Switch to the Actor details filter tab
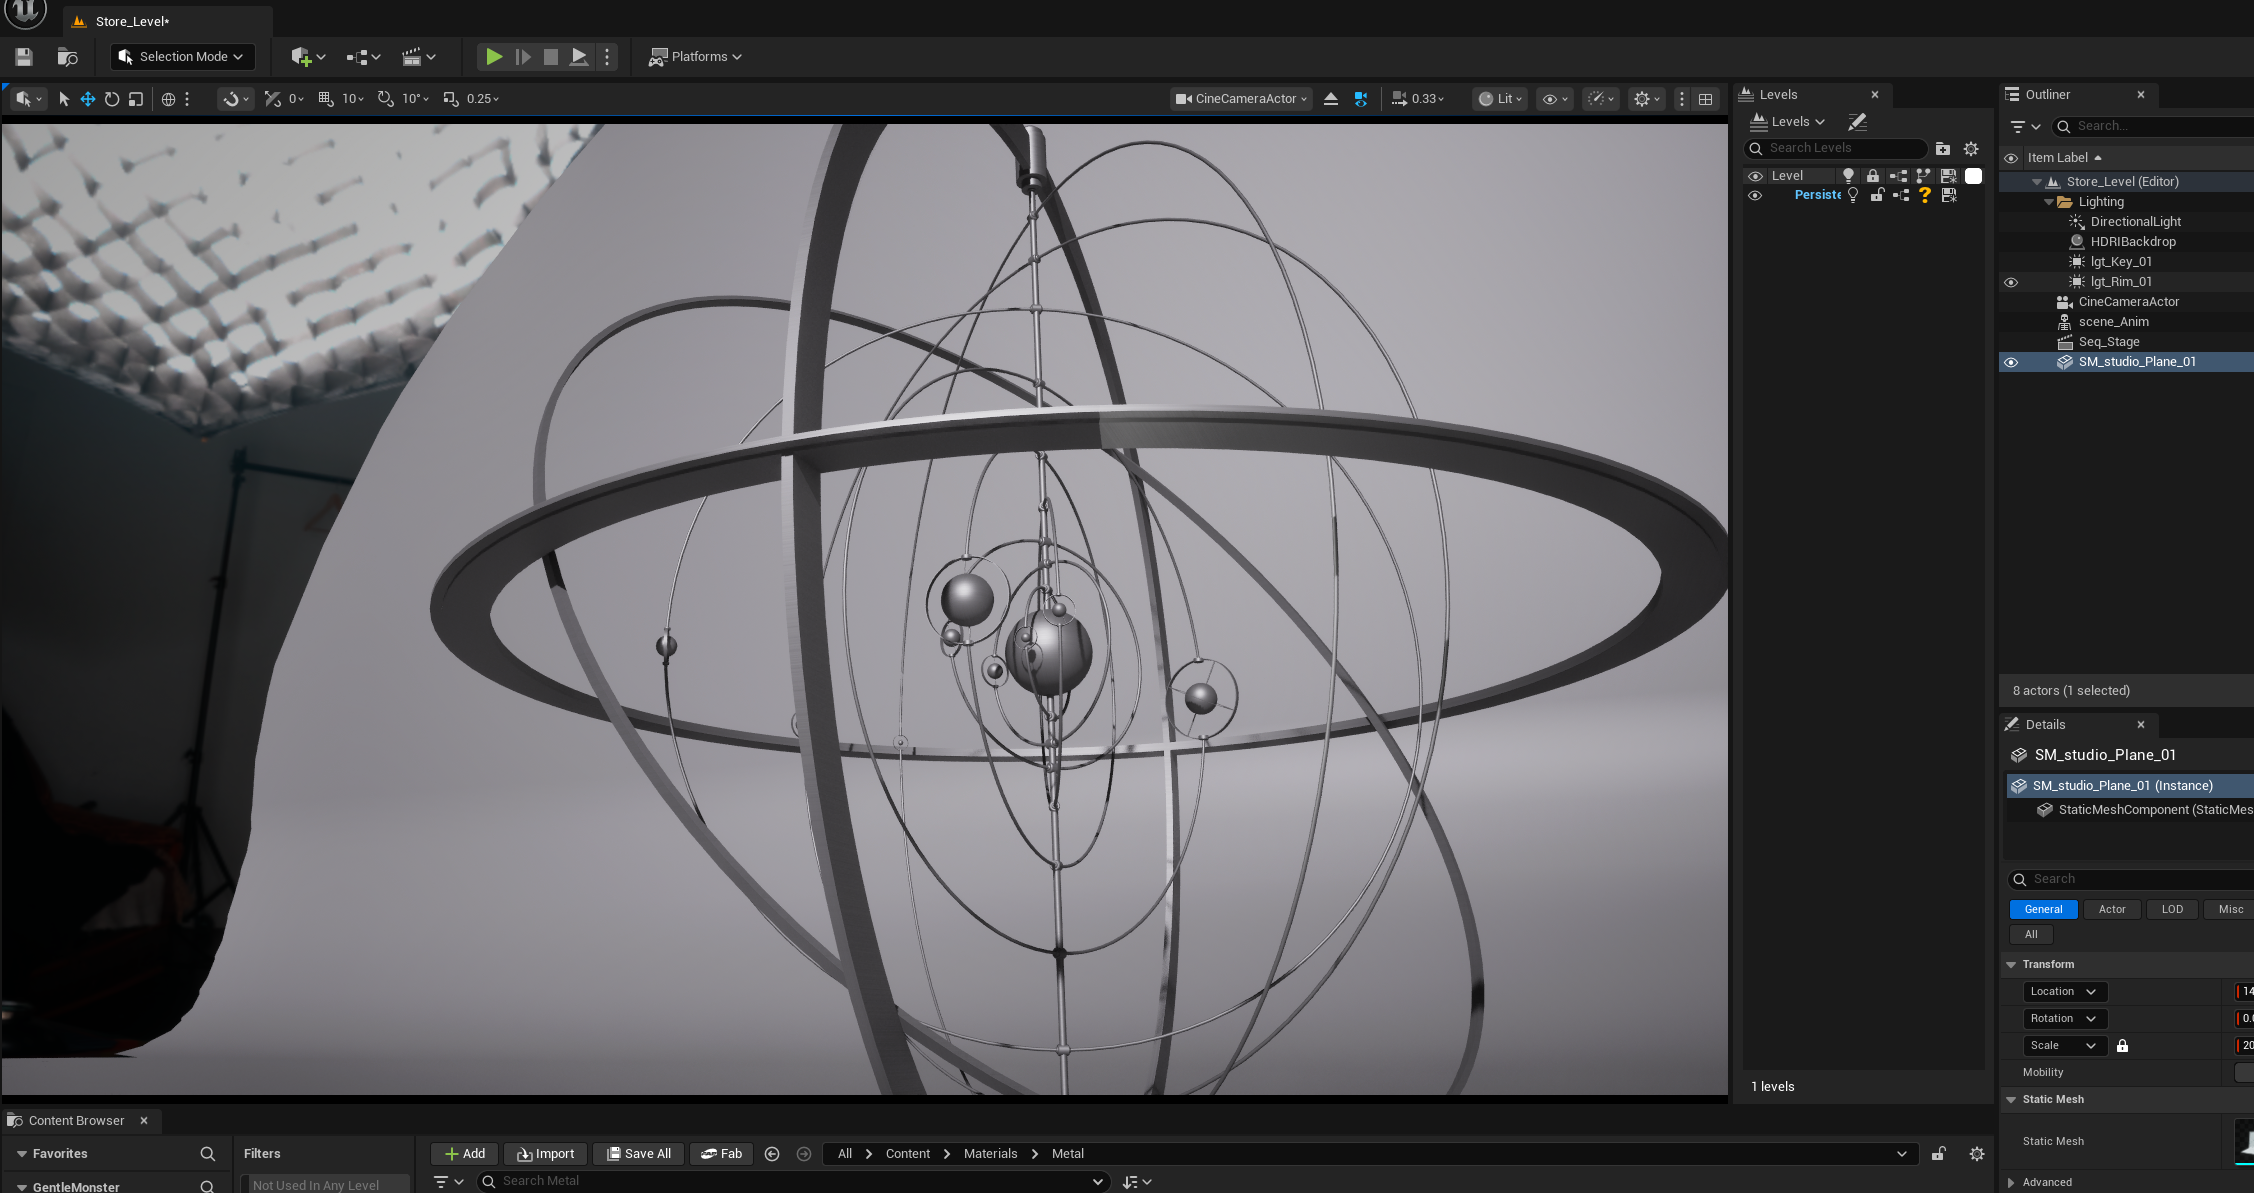Image resolution: width=2254 pixels, height=1193 pixels. pyautogui.click(x=2111, y=909)
